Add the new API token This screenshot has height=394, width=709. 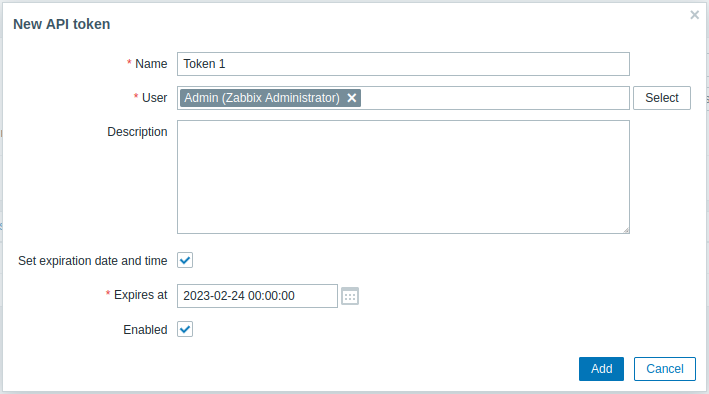click(601, 369)
